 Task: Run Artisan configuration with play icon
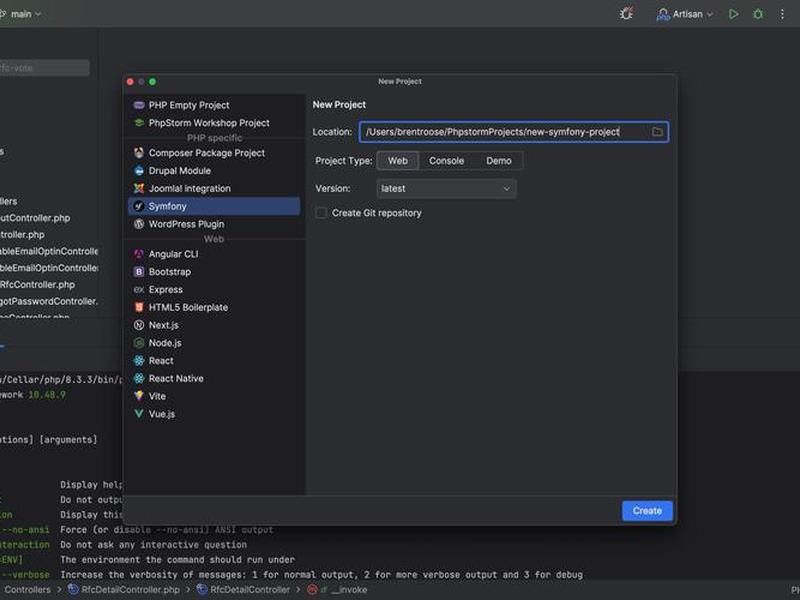(x=734, y=14)
